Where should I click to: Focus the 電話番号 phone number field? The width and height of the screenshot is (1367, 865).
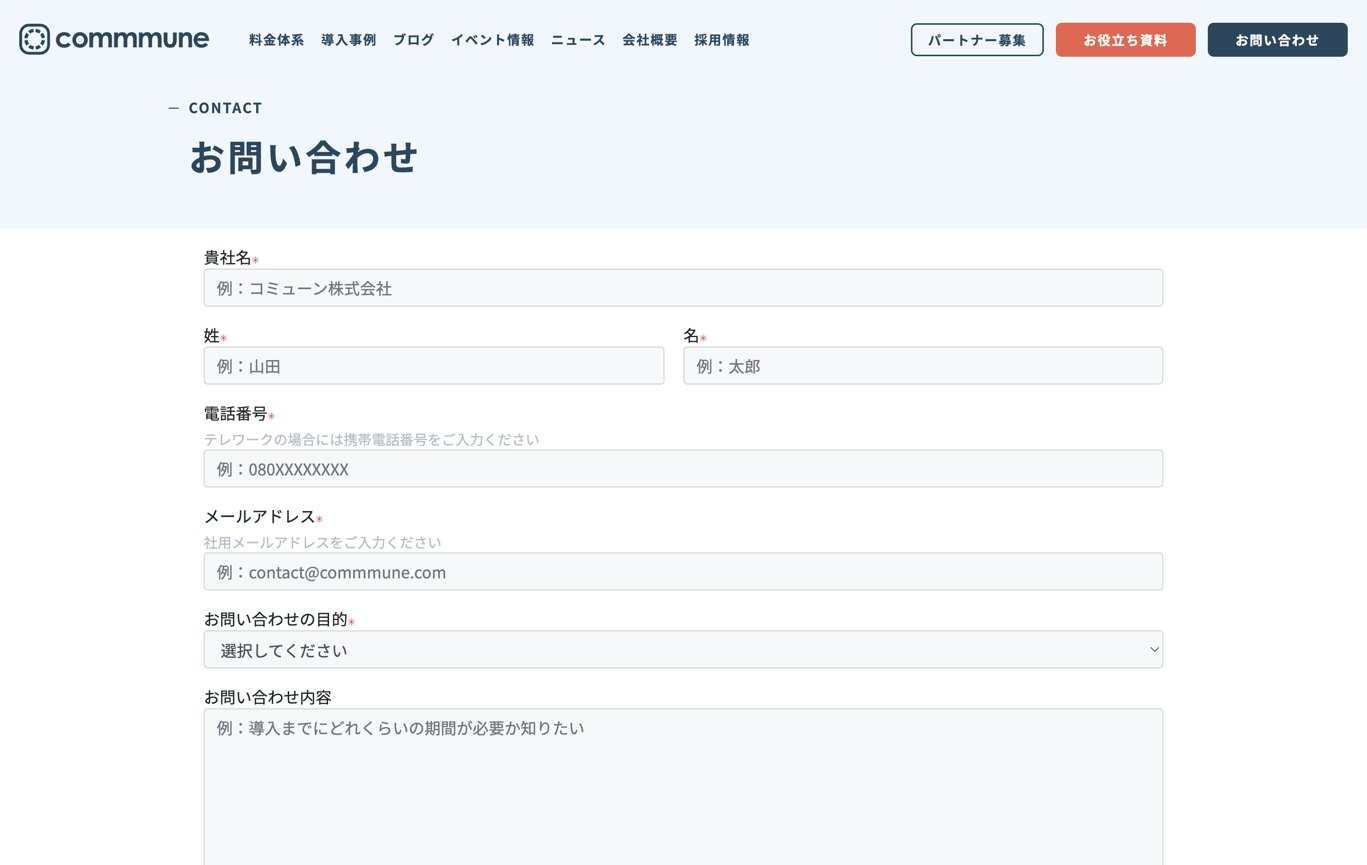[x=683, y=469]
